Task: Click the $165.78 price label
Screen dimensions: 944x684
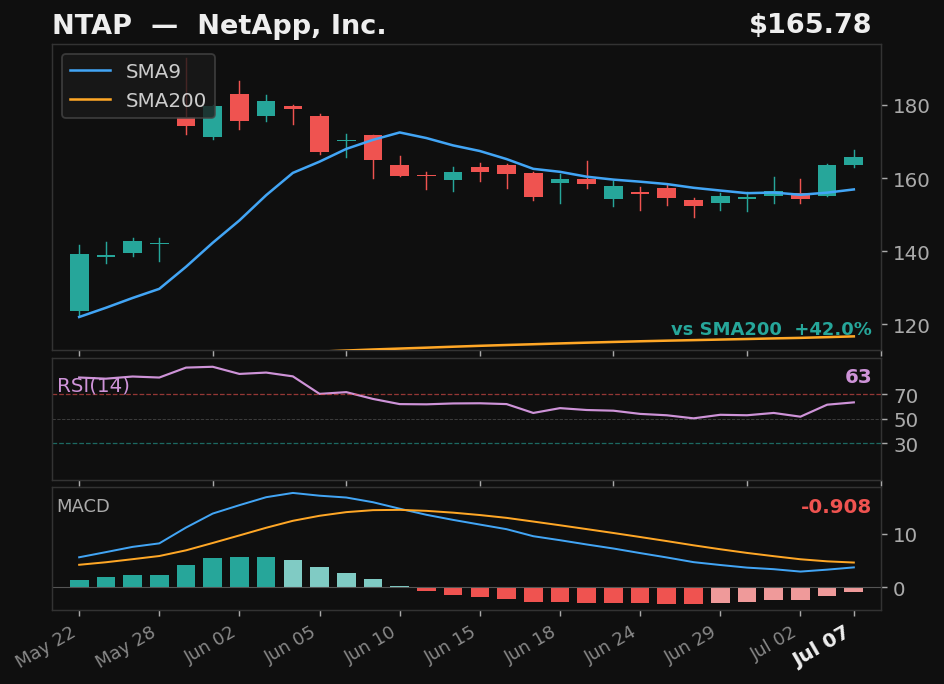Action: (810, 25)
